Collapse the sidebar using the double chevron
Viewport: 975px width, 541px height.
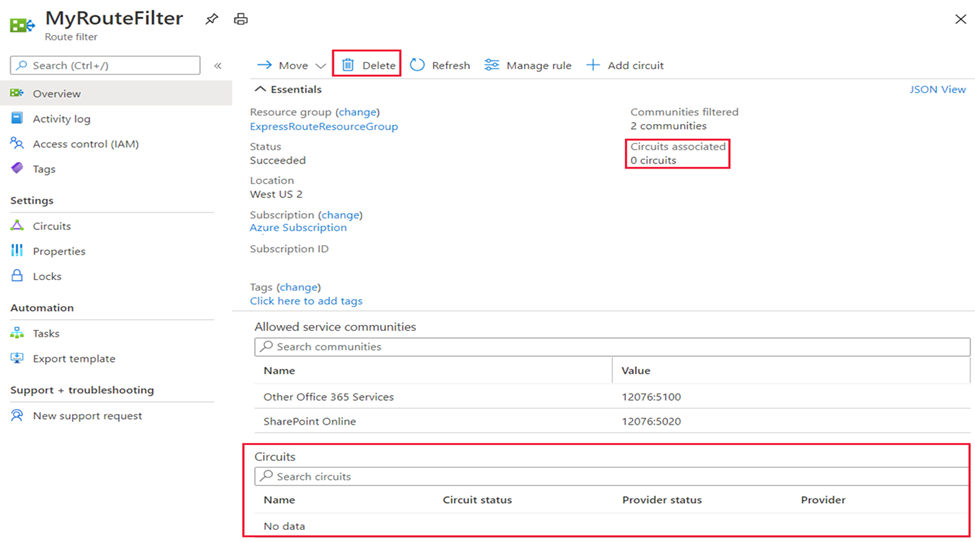point(218,66)
